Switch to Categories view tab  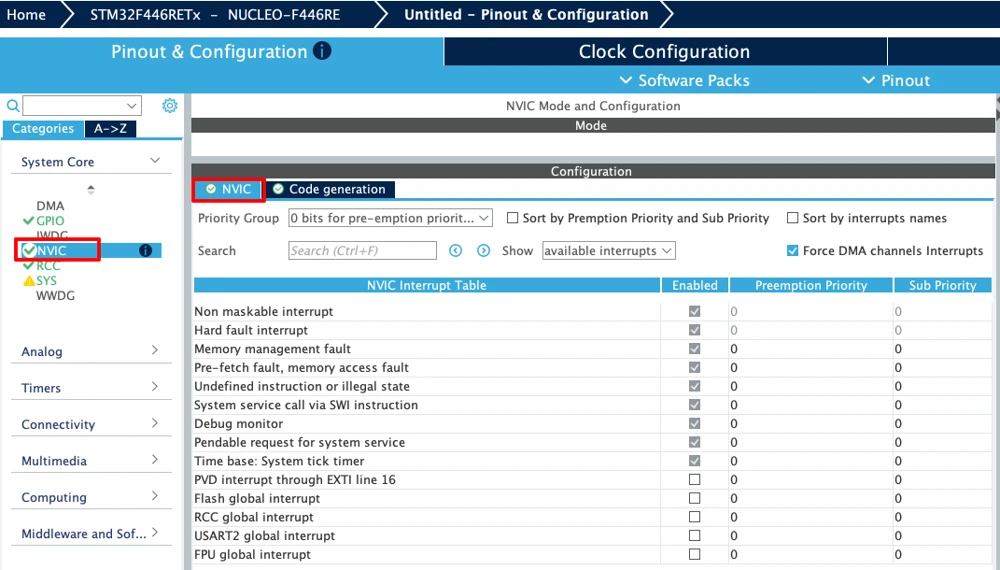click(43, 128)
